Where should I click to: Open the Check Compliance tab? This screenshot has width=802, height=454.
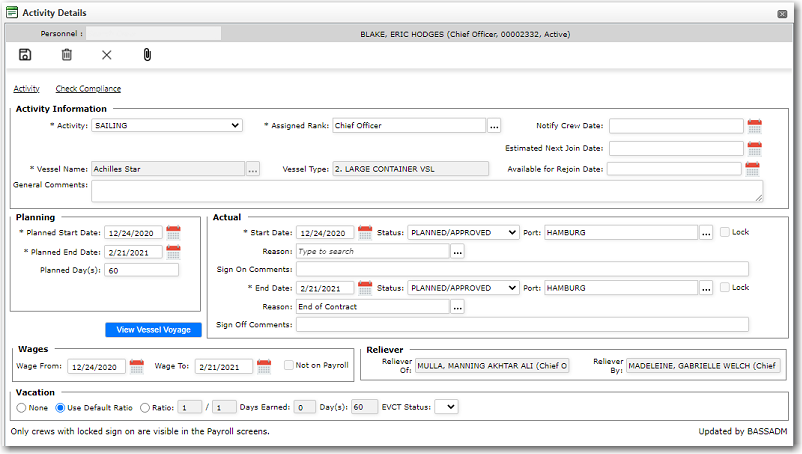(x=88, y=89)
